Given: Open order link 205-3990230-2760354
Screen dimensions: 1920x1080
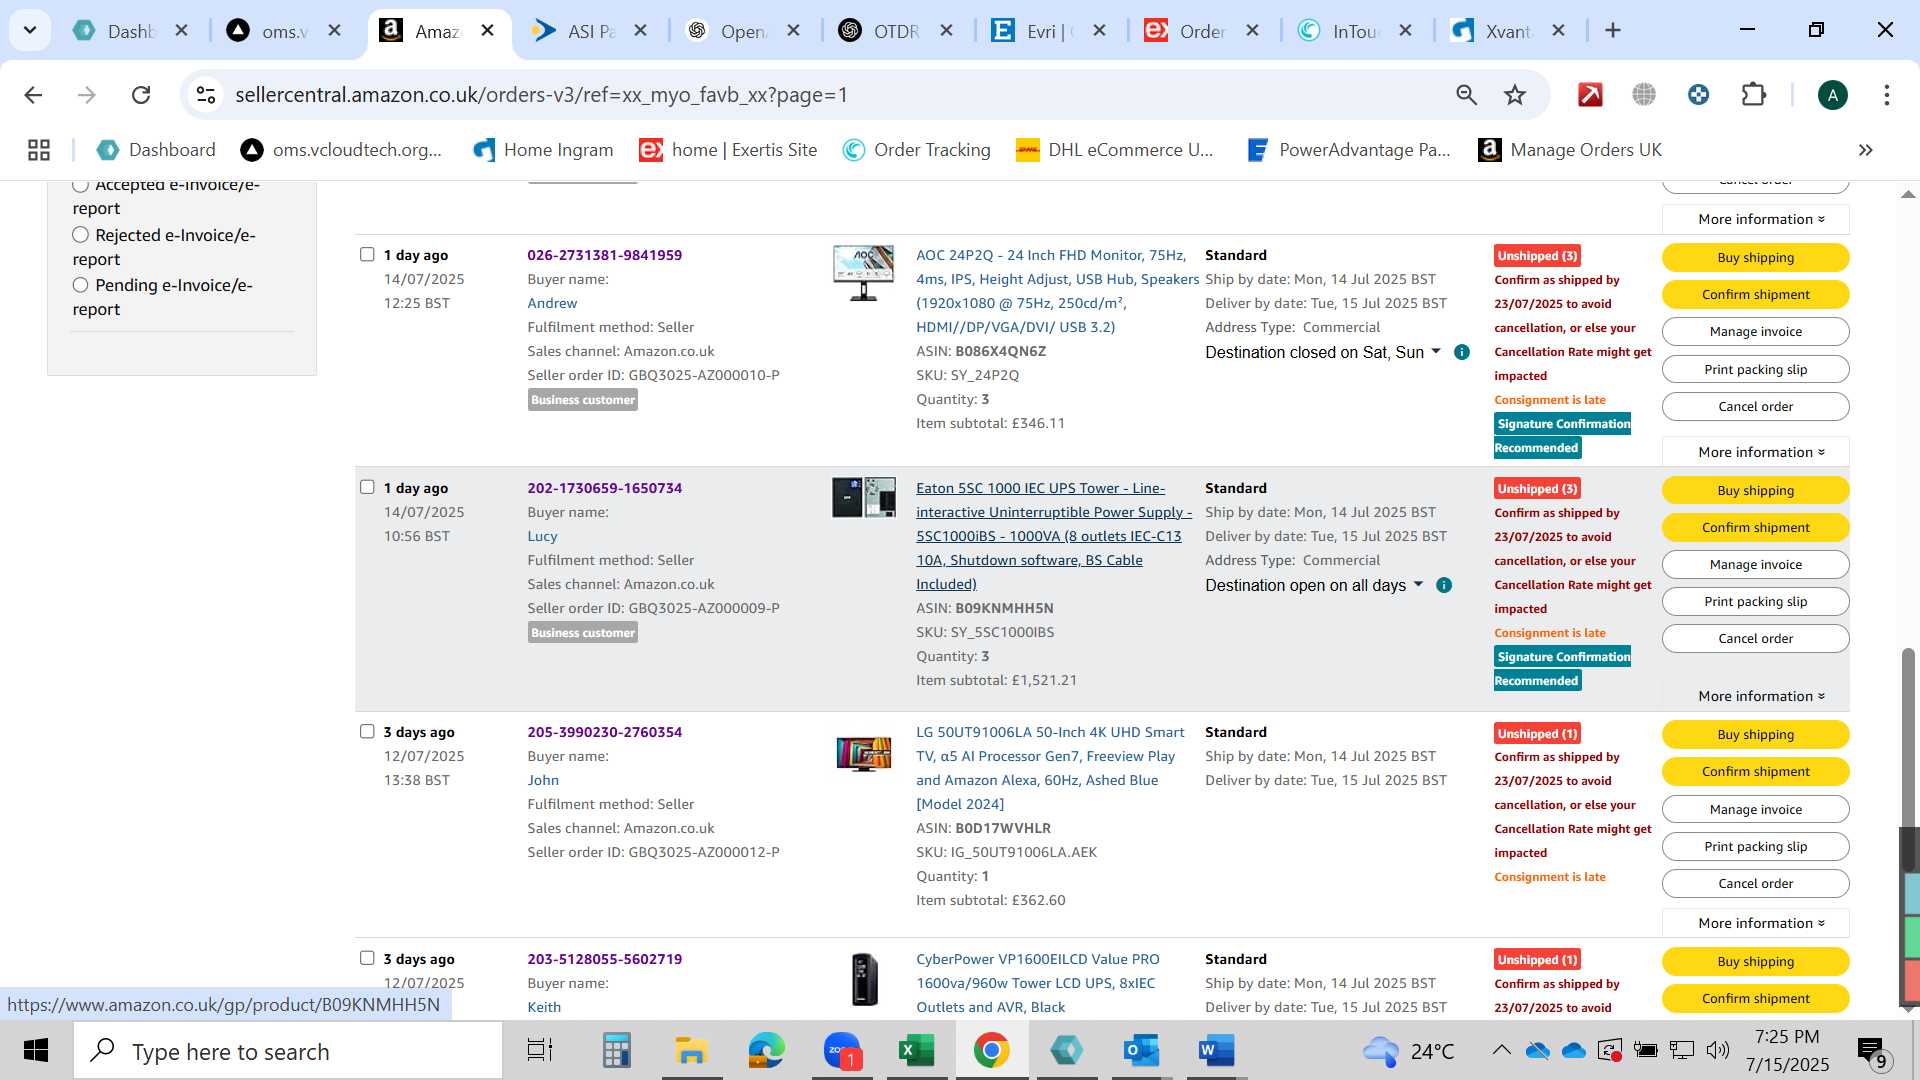Looking at the screenshot, I should coord(604,732).
